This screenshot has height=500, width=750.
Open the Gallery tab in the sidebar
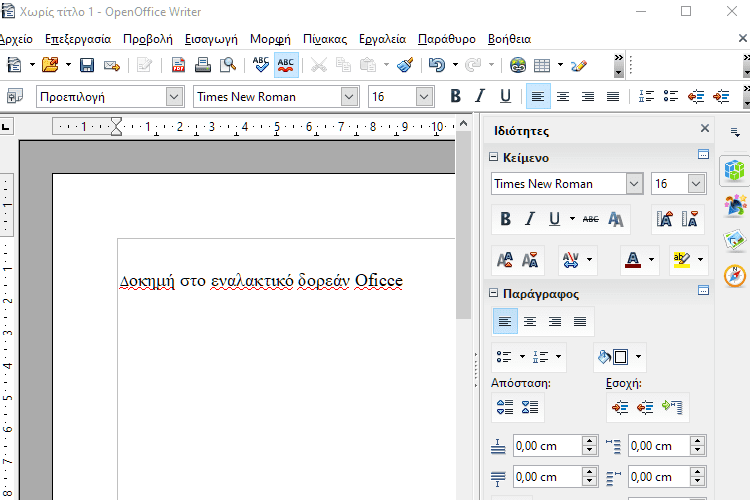tap(735, 239)
